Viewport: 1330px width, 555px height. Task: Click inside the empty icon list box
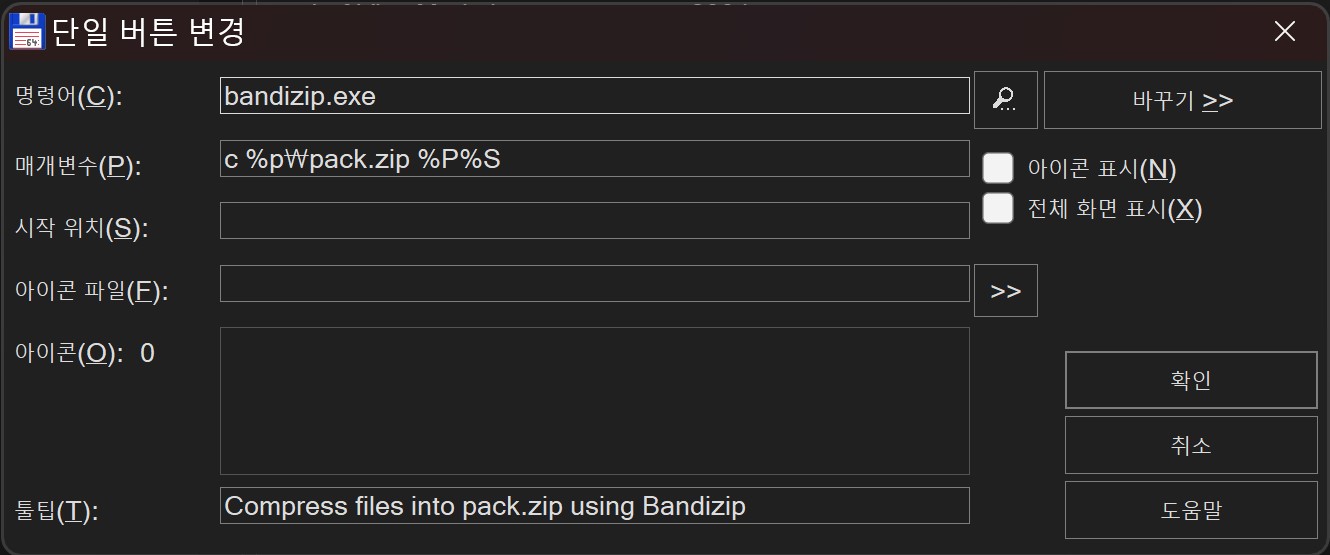594,400
